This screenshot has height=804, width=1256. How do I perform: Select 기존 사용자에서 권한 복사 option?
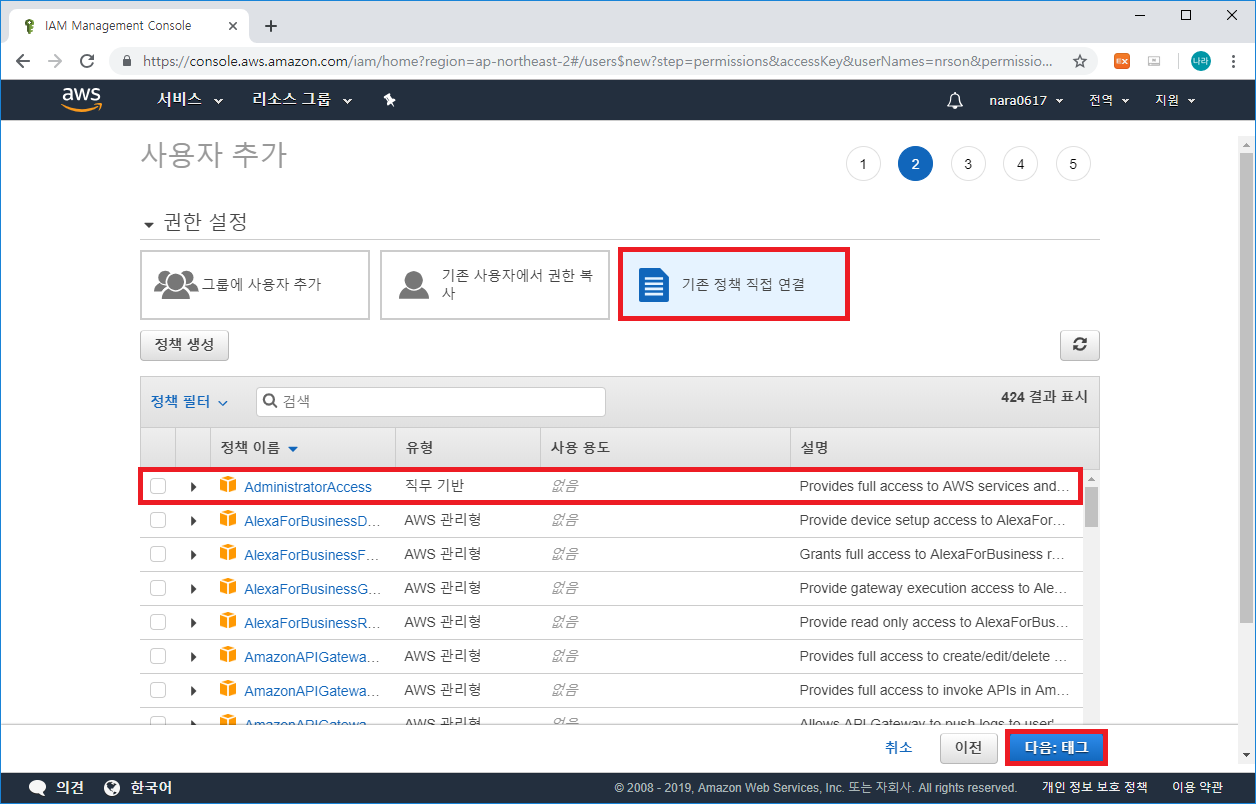pos(495,284)
